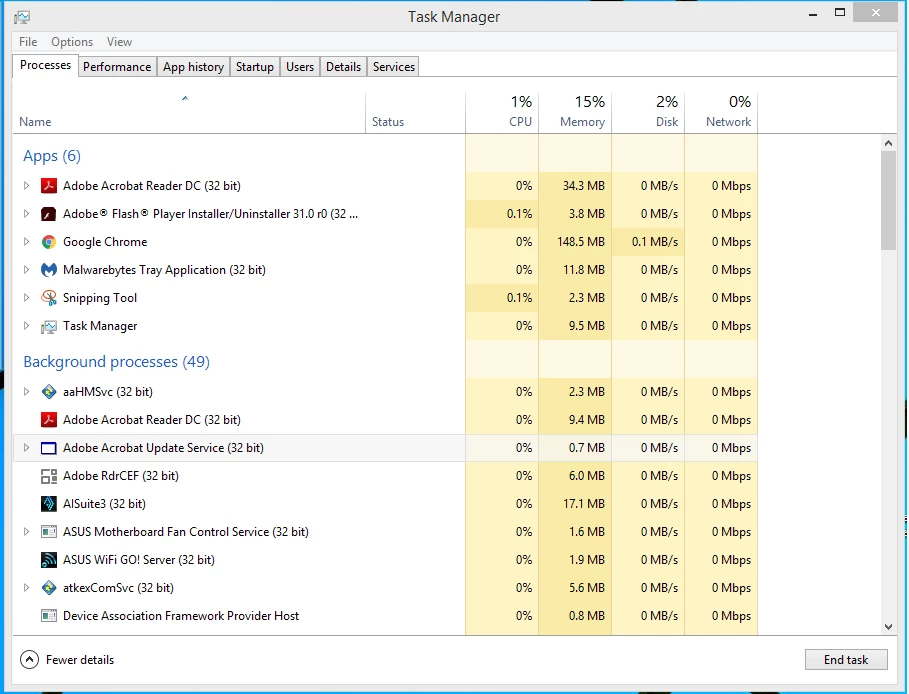Select 'Device Association Framework Provider Host' row
This screenshot has height=694, width=909.
(x=385, y=616)
